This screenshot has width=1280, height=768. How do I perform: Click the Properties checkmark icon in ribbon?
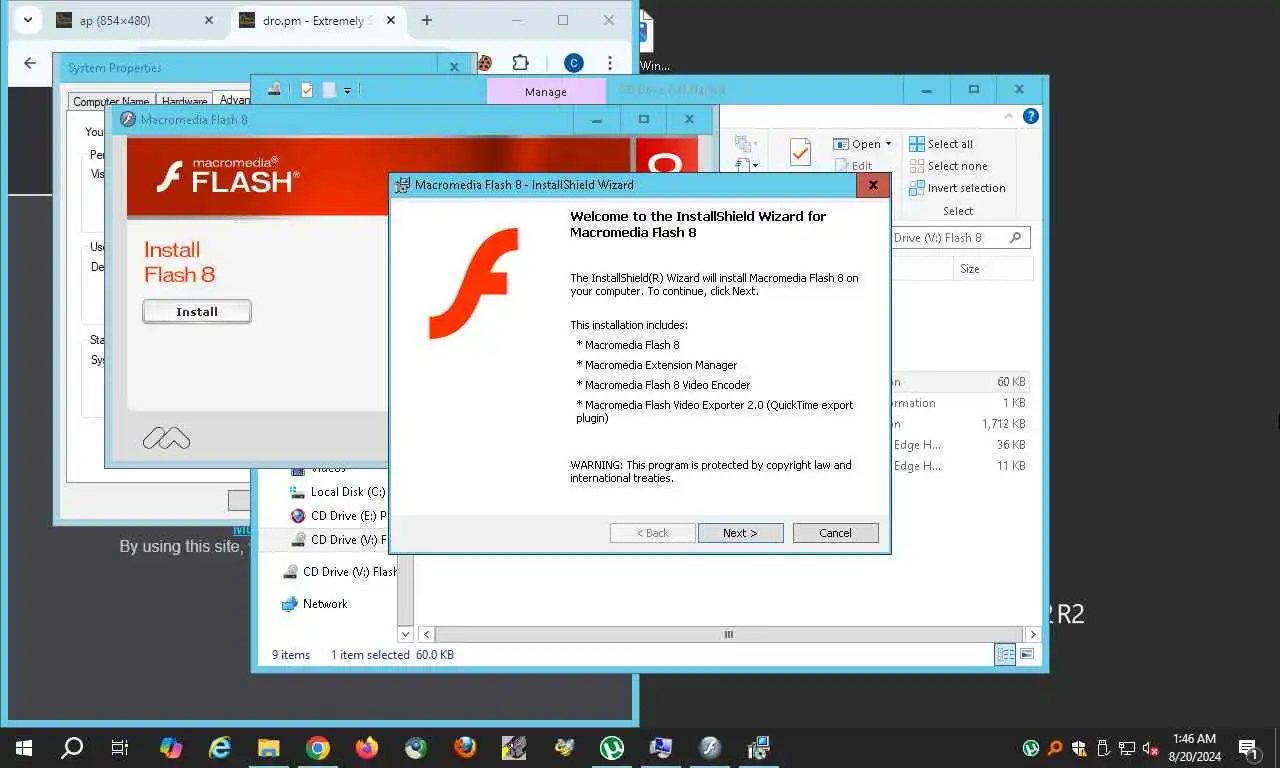[x=800, y=152]
